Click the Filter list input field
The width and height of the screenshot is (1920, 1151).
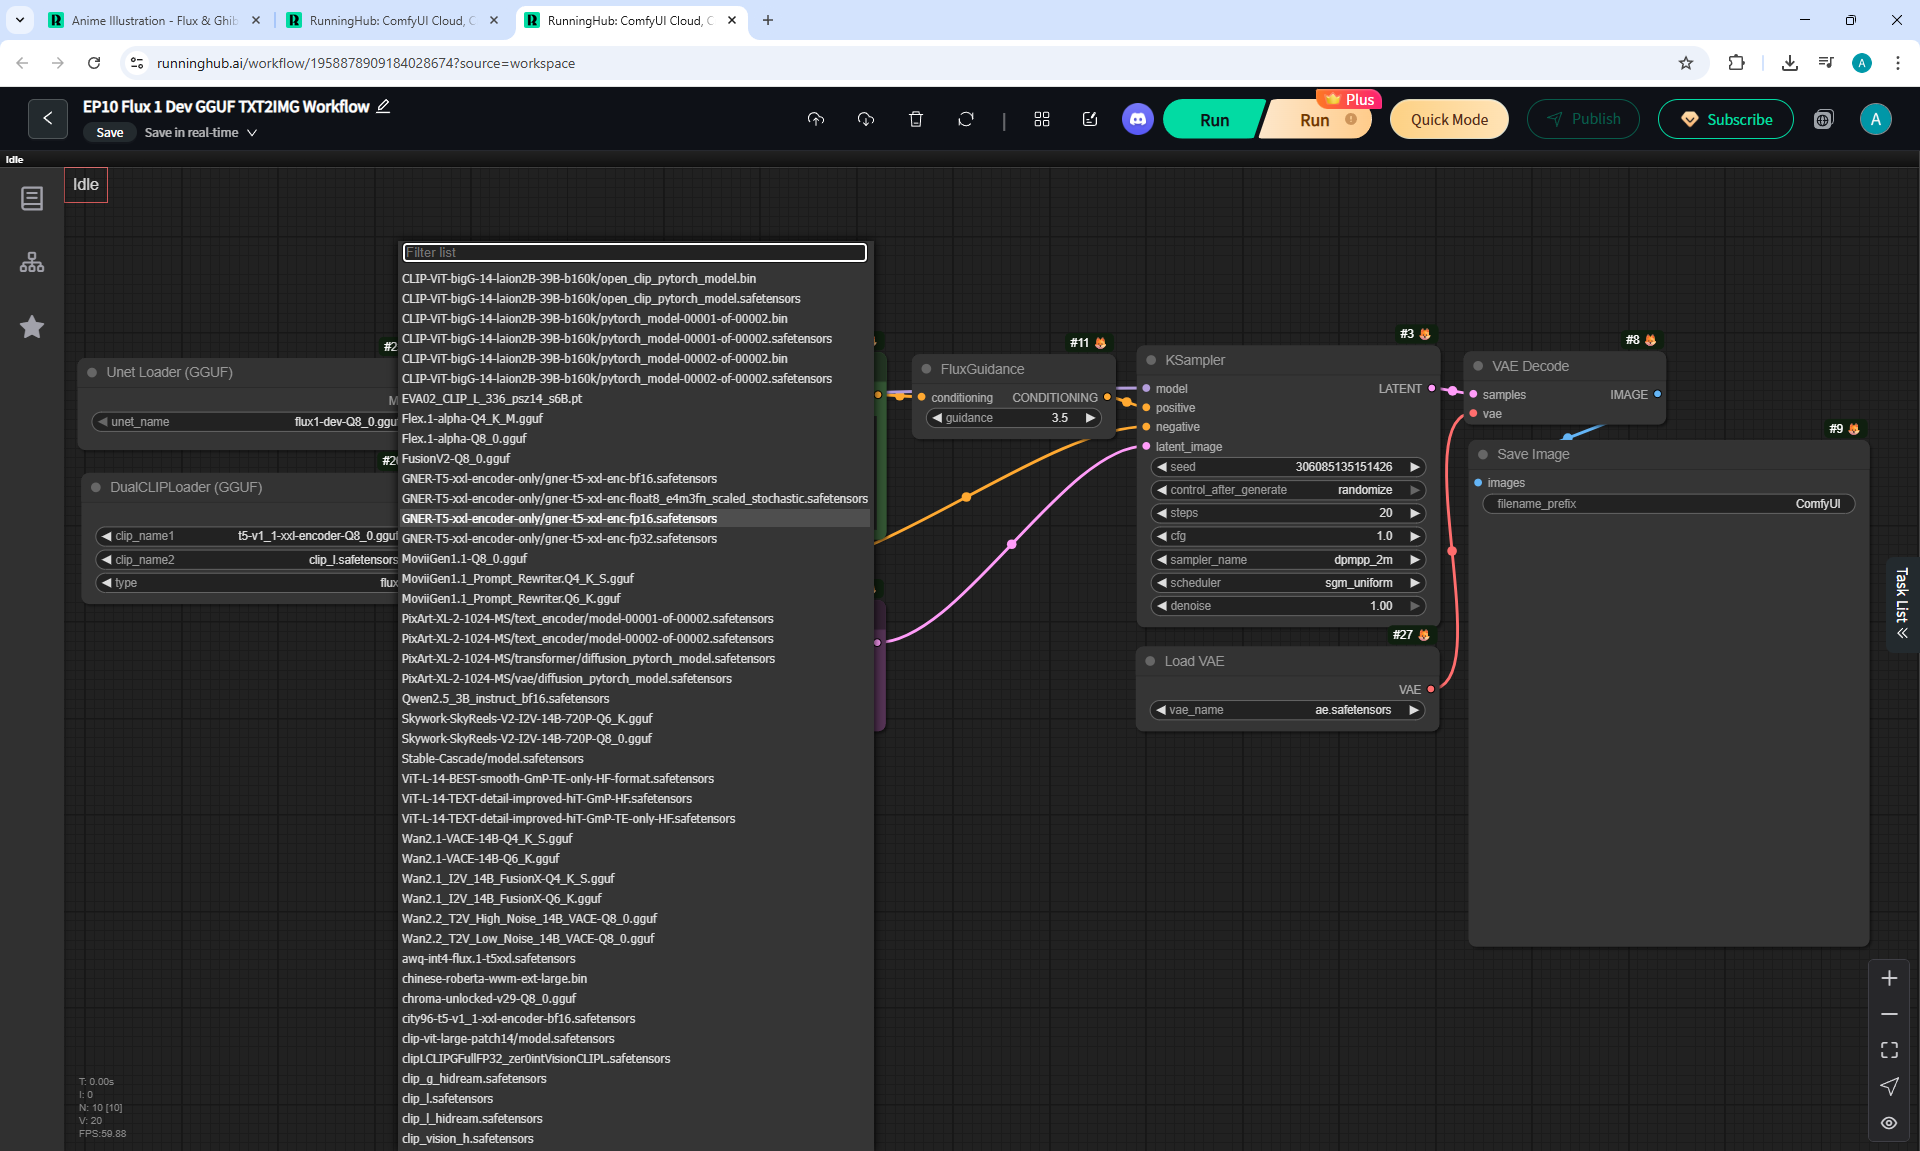[x=634, y=252]
